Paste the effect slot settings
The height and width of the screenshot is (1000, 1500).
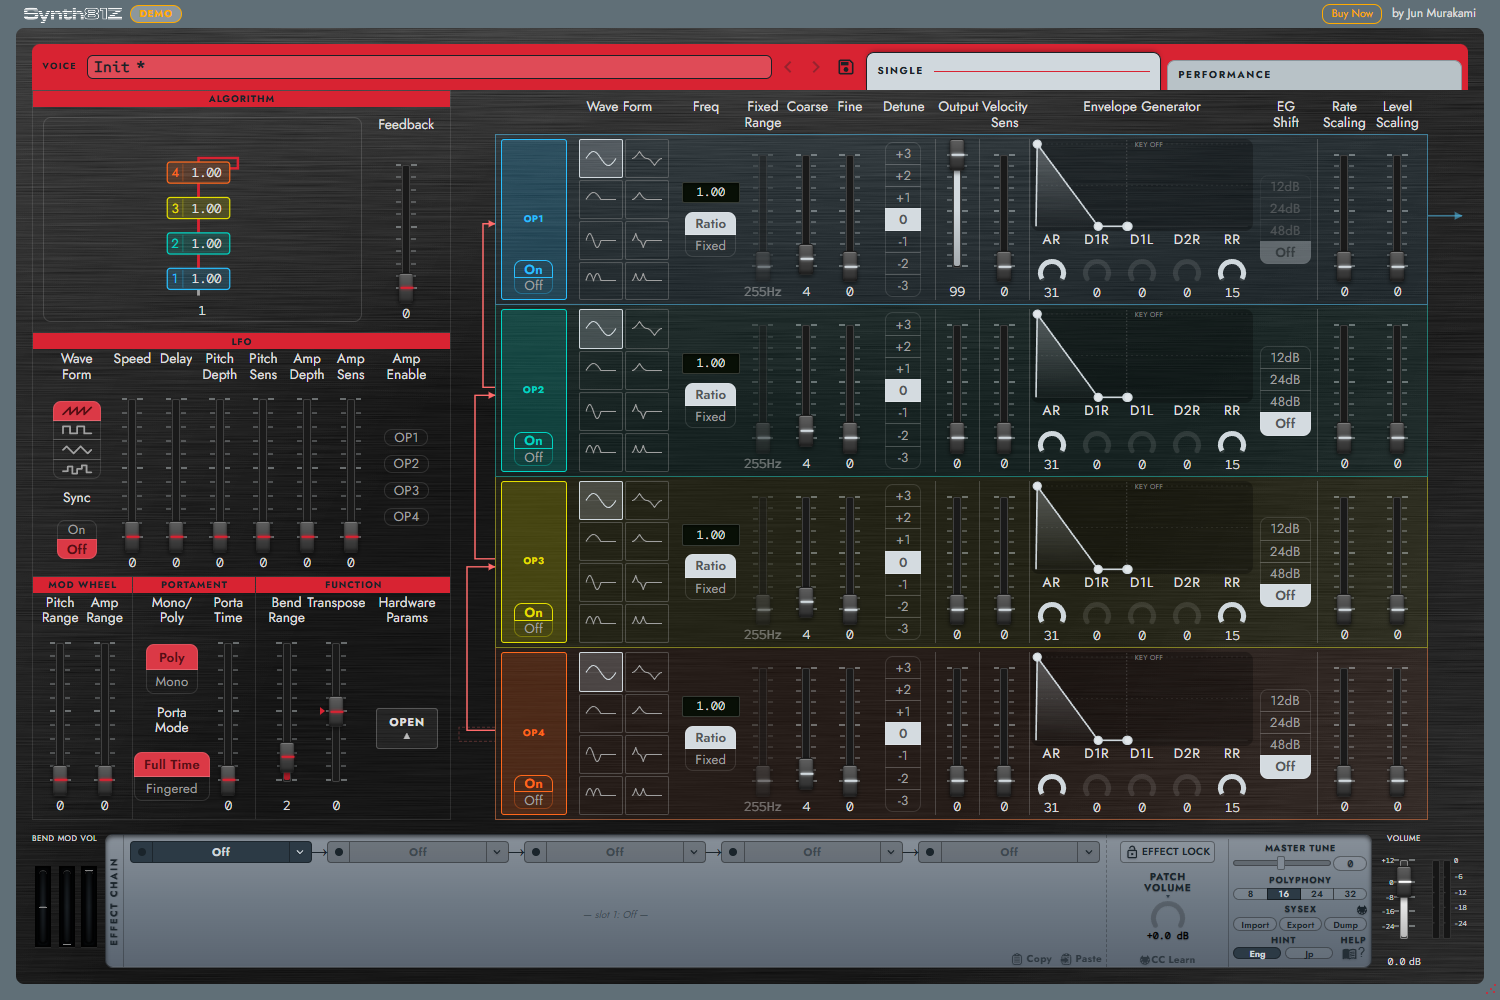[1081, 959]
